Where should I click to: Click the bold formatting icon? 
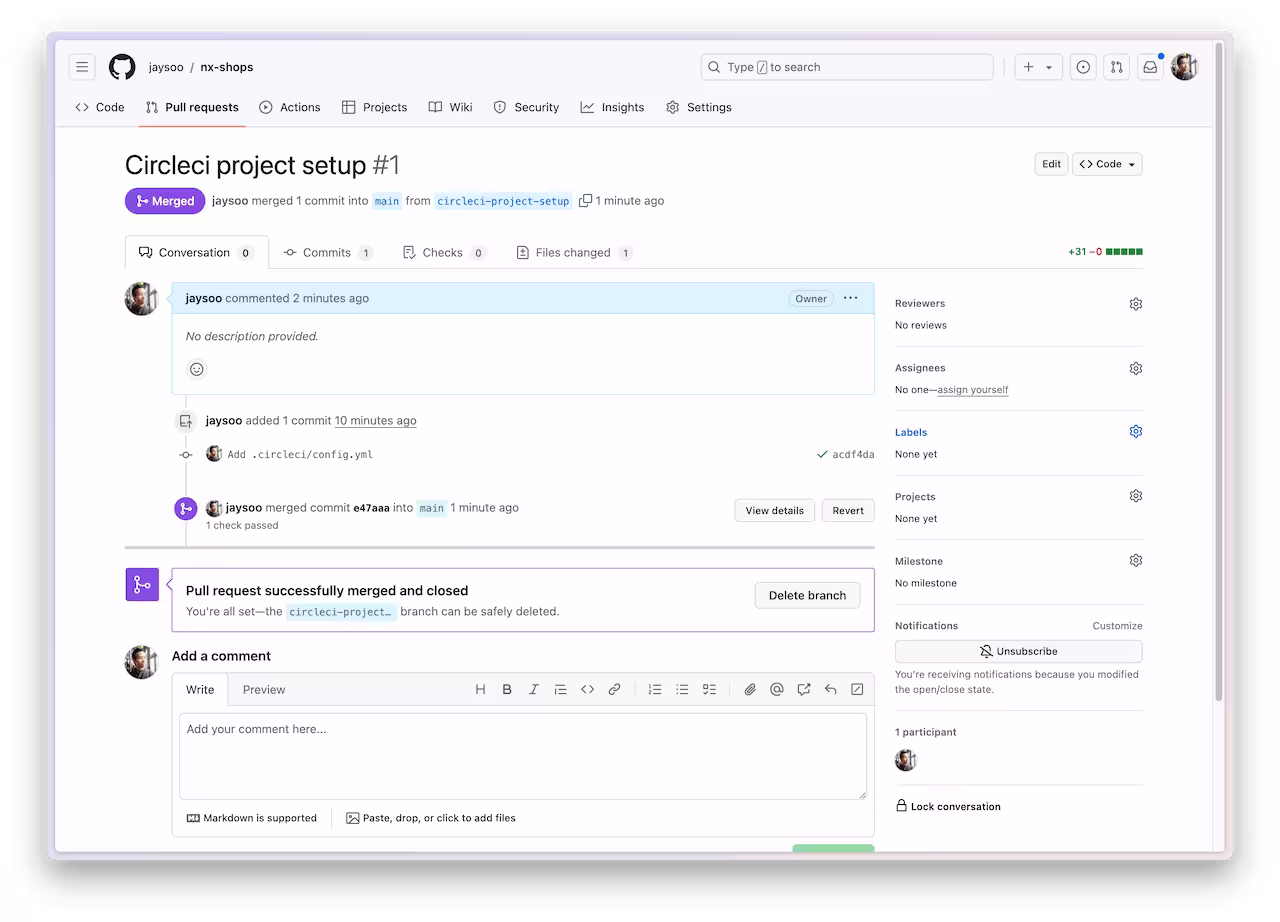(507, 689)
